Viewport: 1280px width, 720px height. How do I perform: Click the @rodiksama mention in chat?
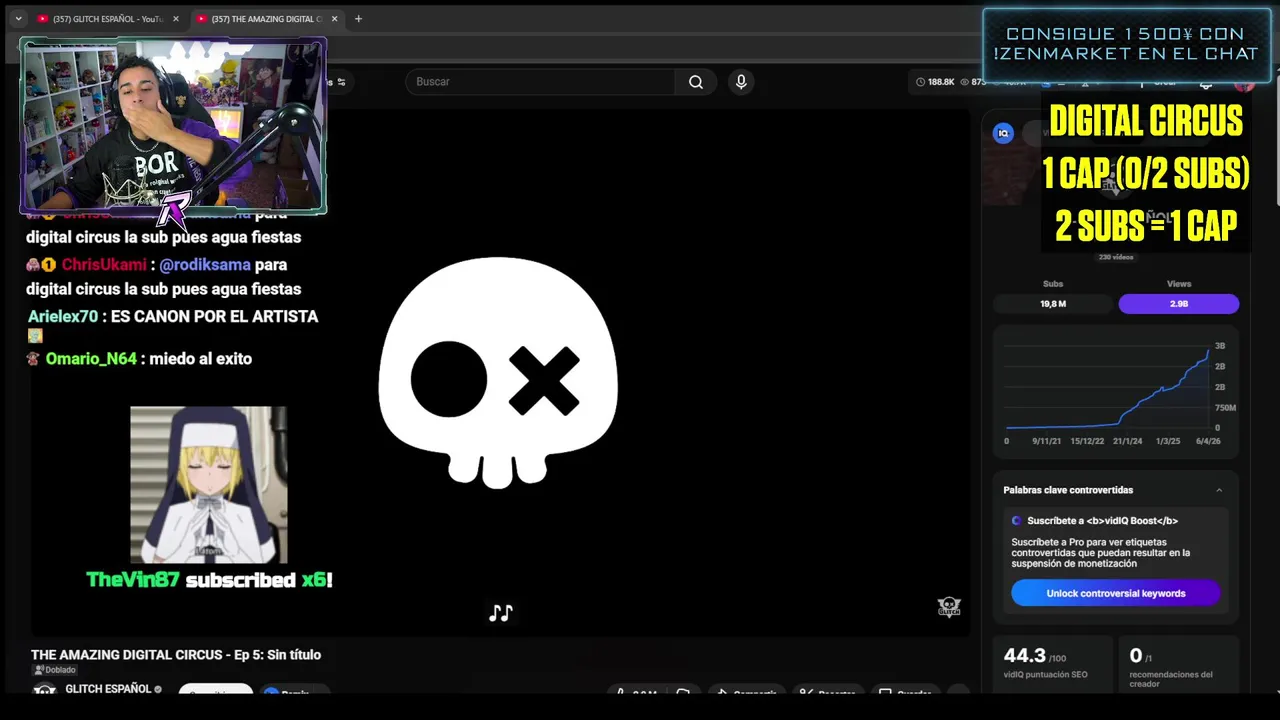coord(205,265)
